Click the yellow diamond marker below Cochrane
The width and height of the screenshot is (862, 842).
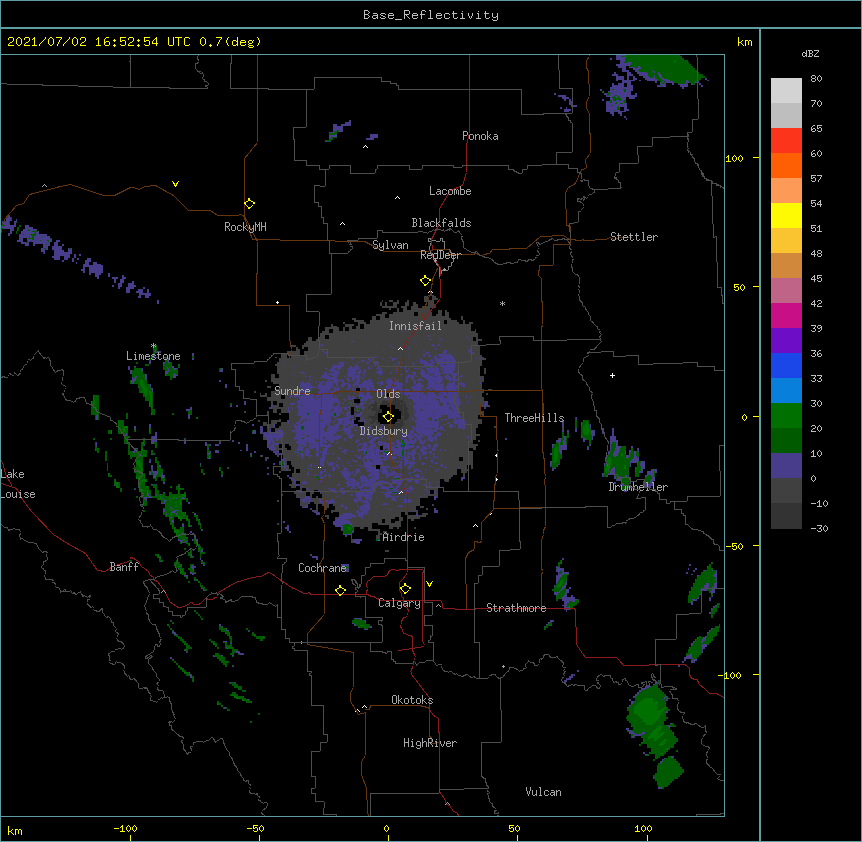click(x=340, y=590)
